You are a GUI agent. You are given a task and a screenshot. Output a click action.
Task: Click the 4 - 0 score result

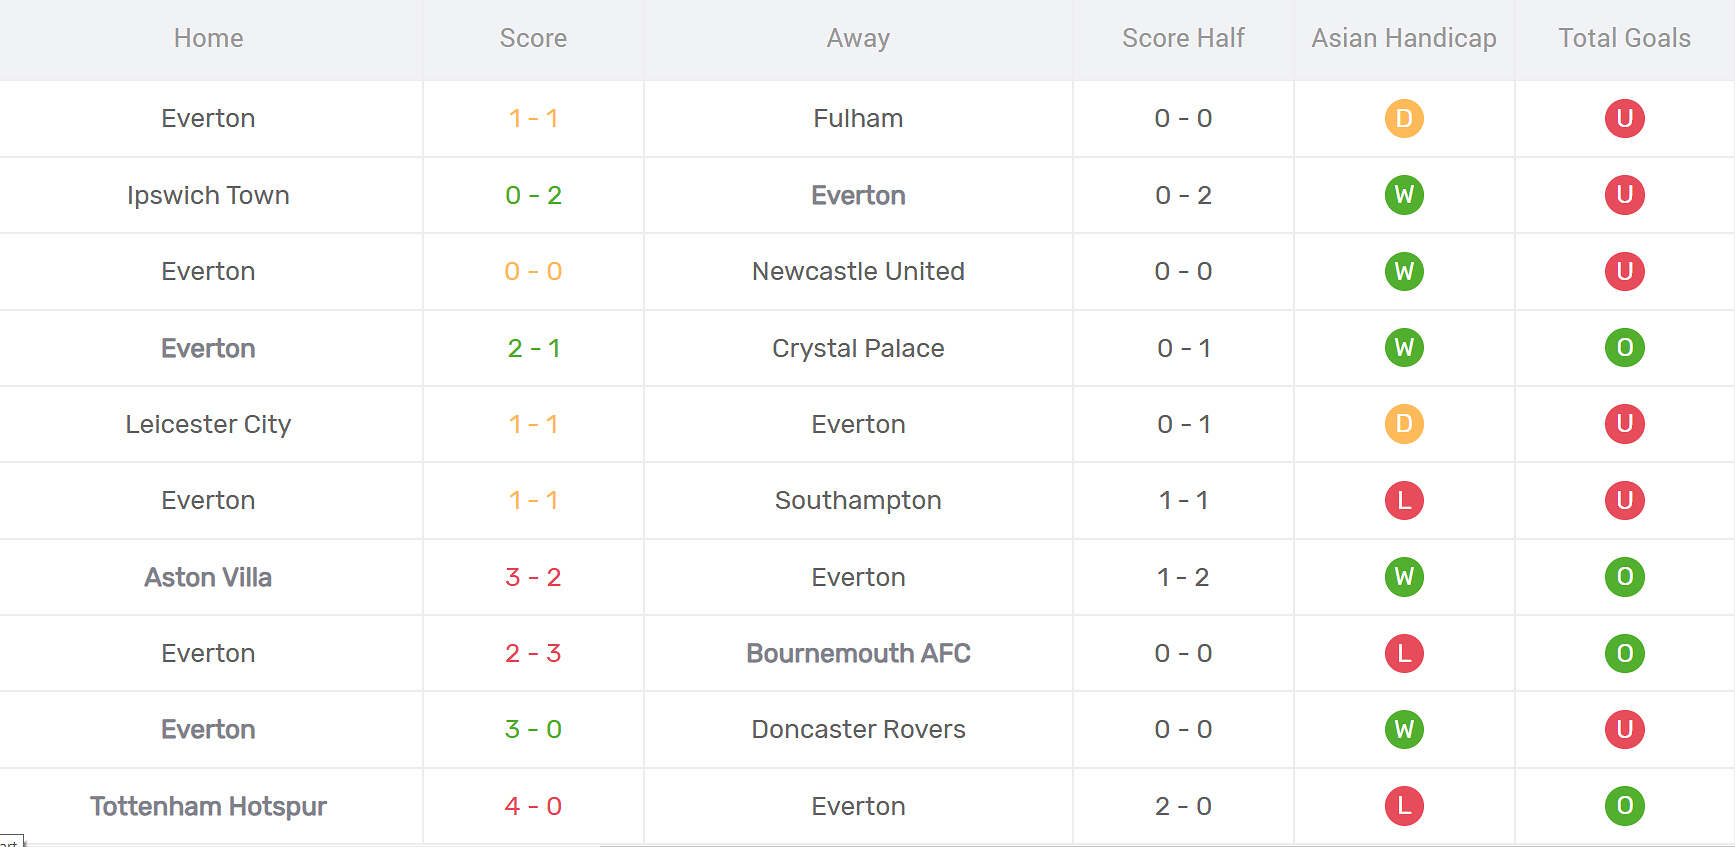[x=533, y=806]
